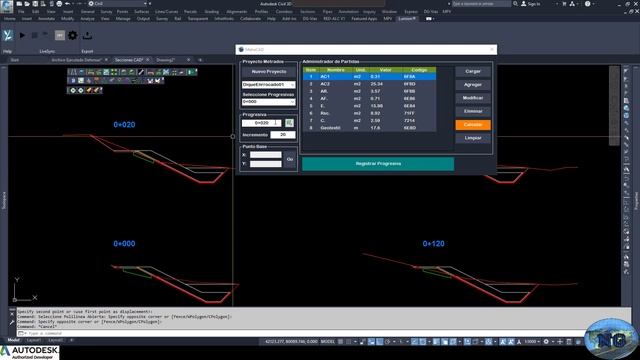
Task: Open the annotation scale 1:1000 dropdown
Action: pyautogui.click(x=532, y=342)
